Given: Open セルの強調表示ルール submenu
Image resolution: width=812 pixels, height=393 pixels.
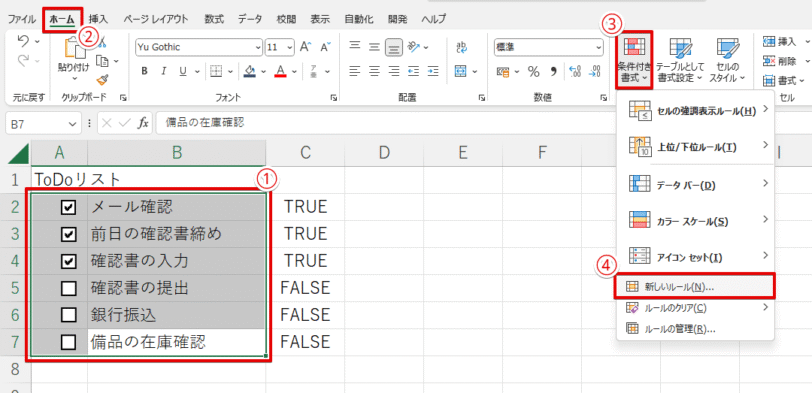Looking at the screenshot, I should point(695,111).
